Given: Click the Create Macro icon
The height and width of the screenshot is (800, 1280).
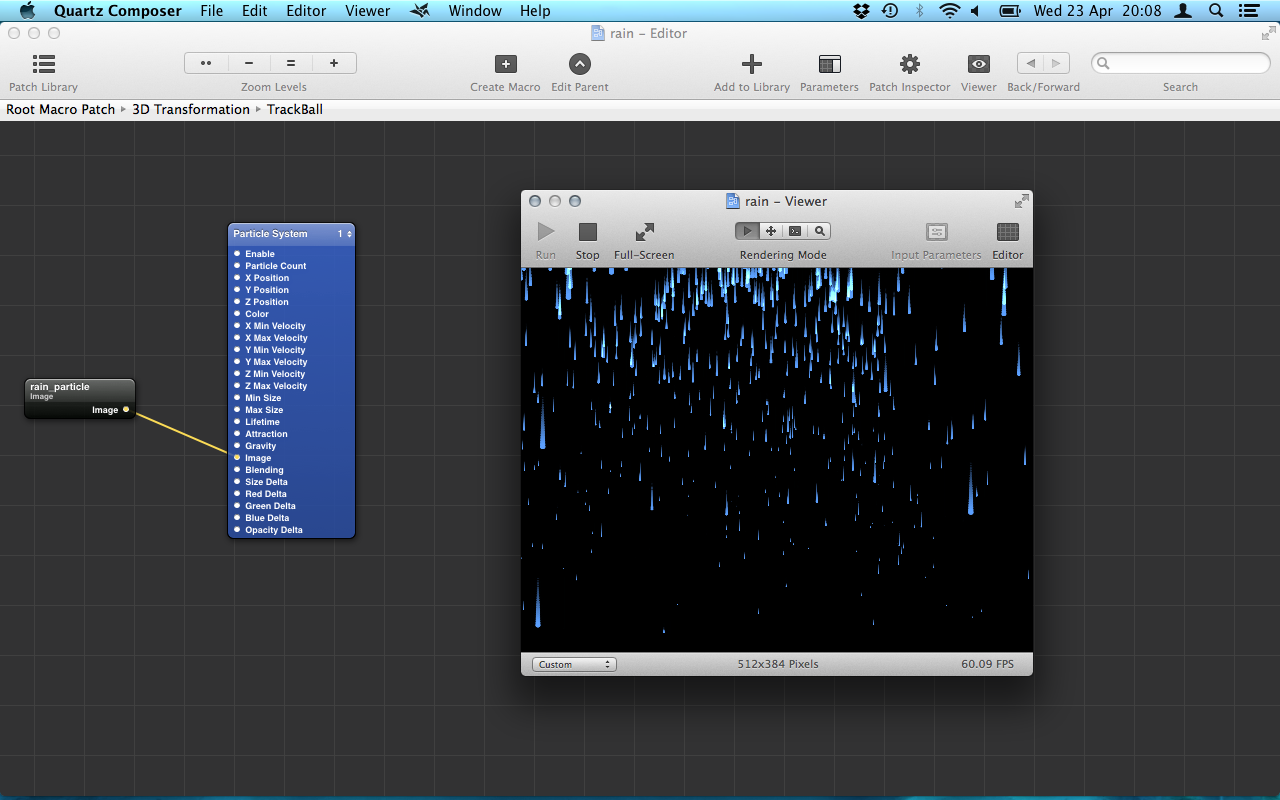Looking at the screenshot, I should coord(505,65).
